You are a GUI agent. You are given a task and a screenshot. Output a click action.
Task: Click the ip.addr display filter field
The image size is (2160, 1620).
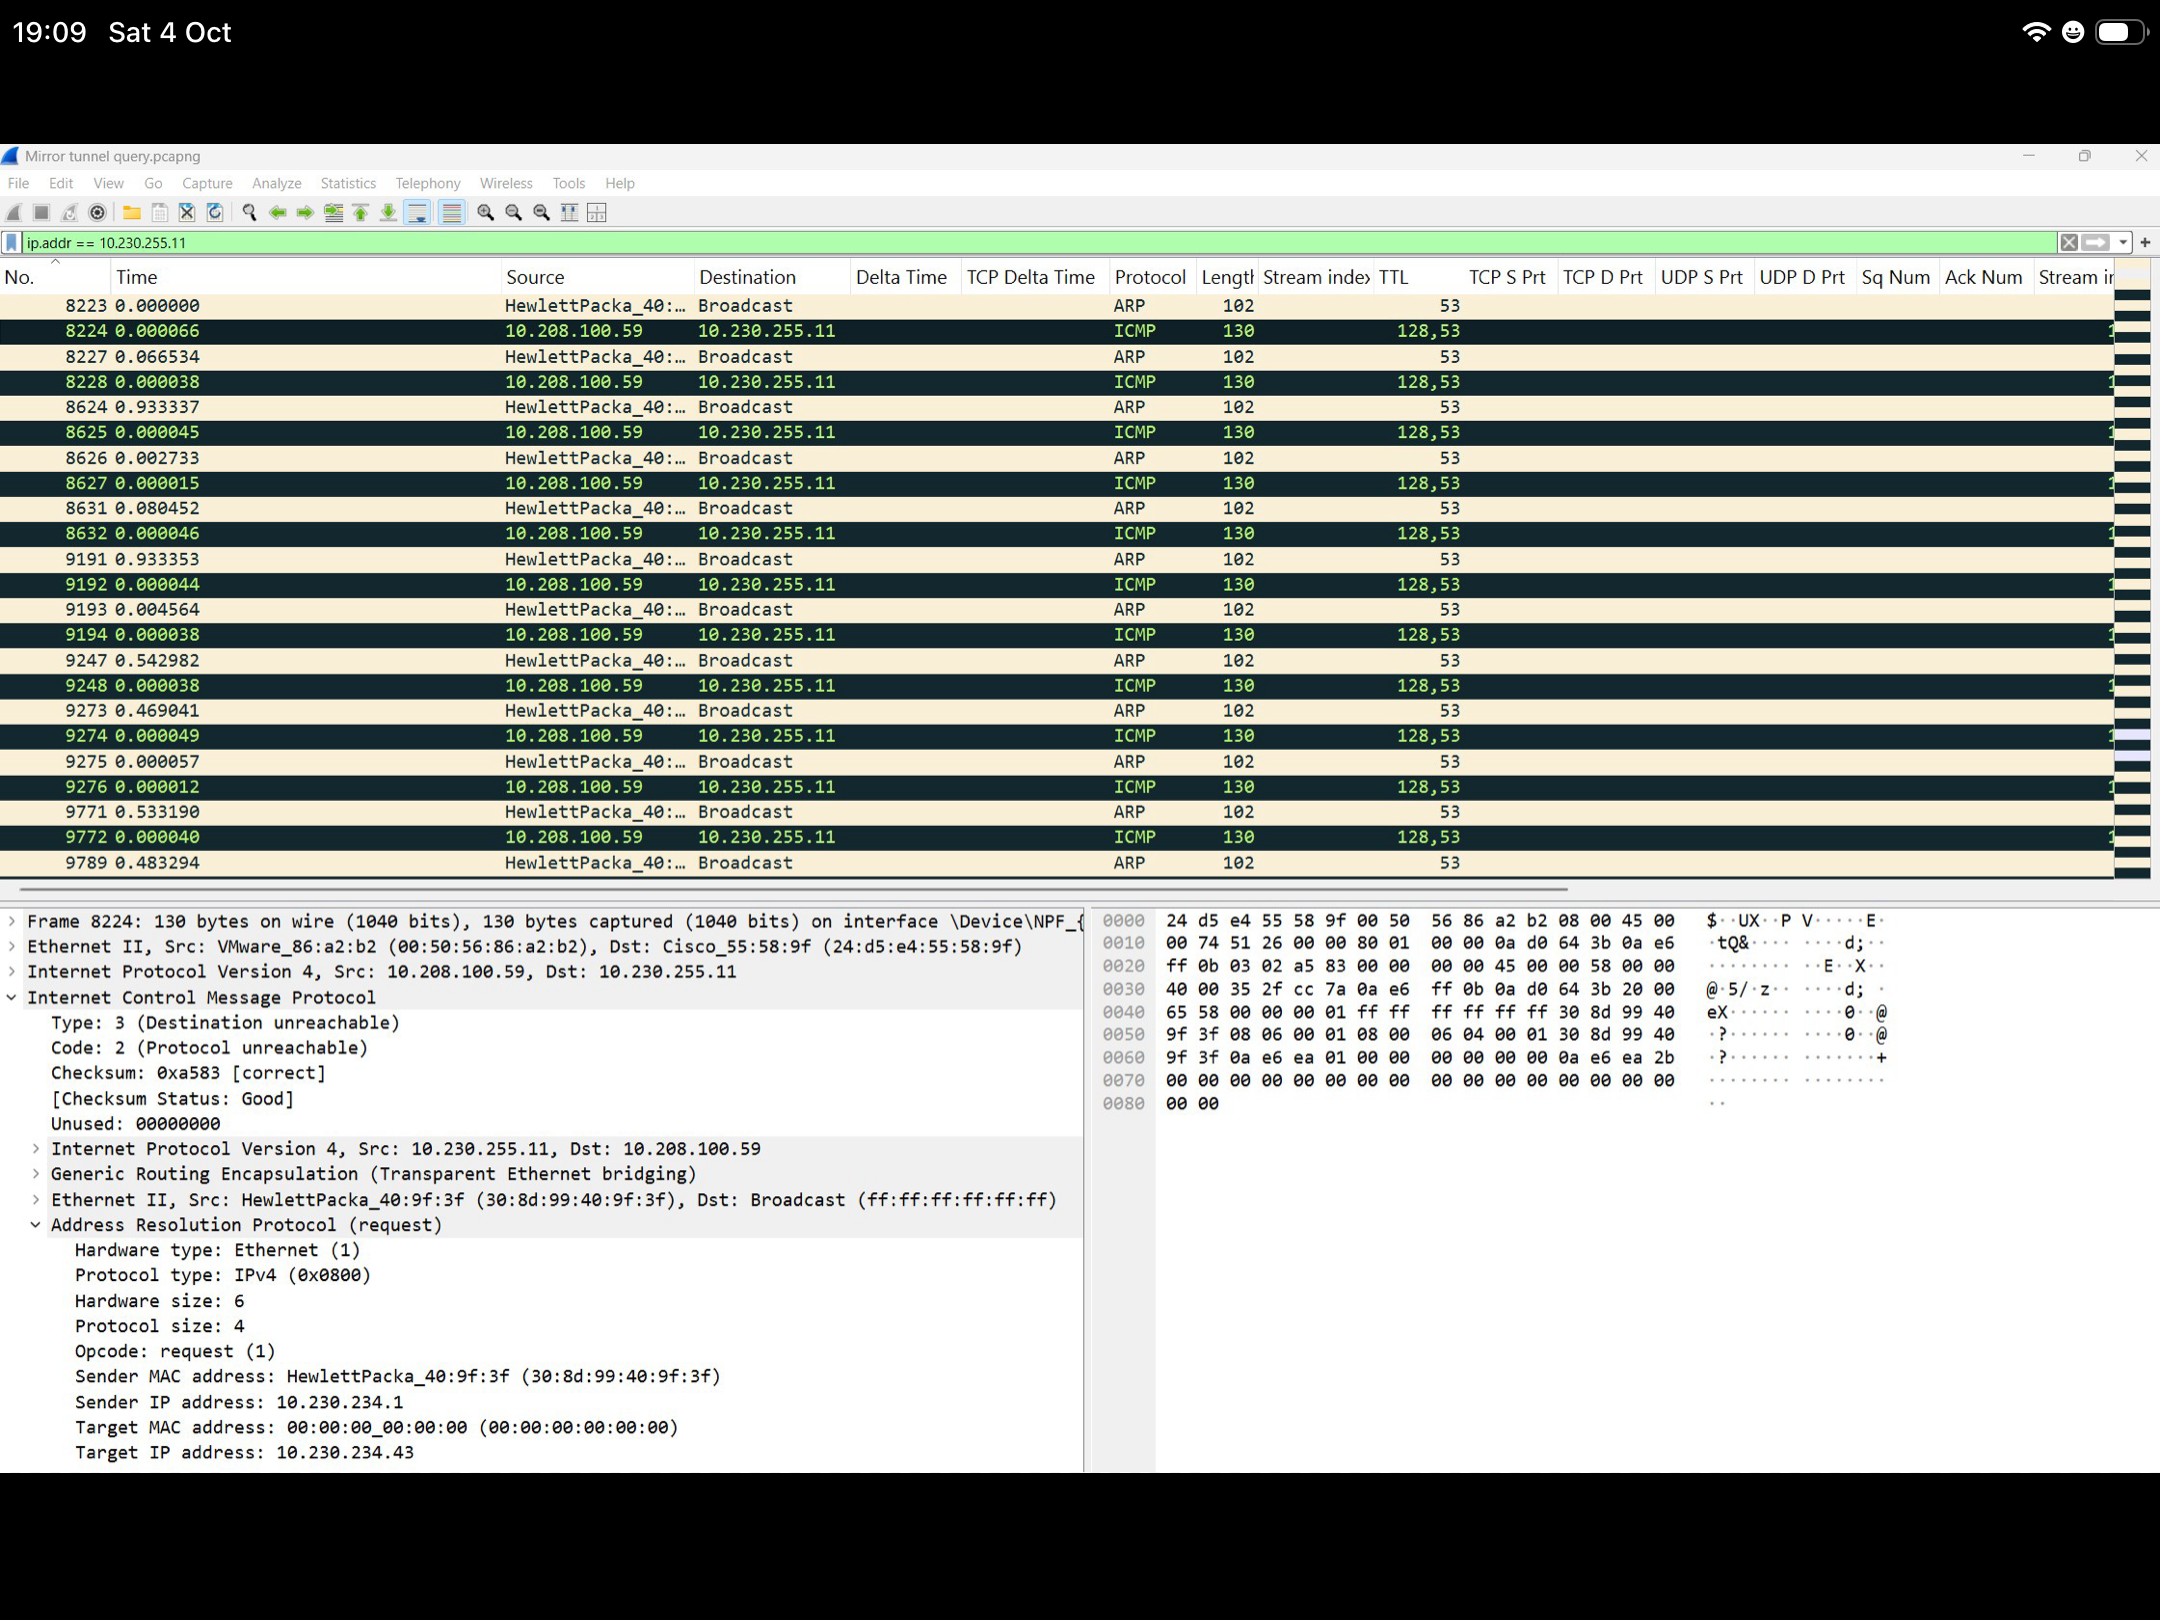tap(1000, 242)
